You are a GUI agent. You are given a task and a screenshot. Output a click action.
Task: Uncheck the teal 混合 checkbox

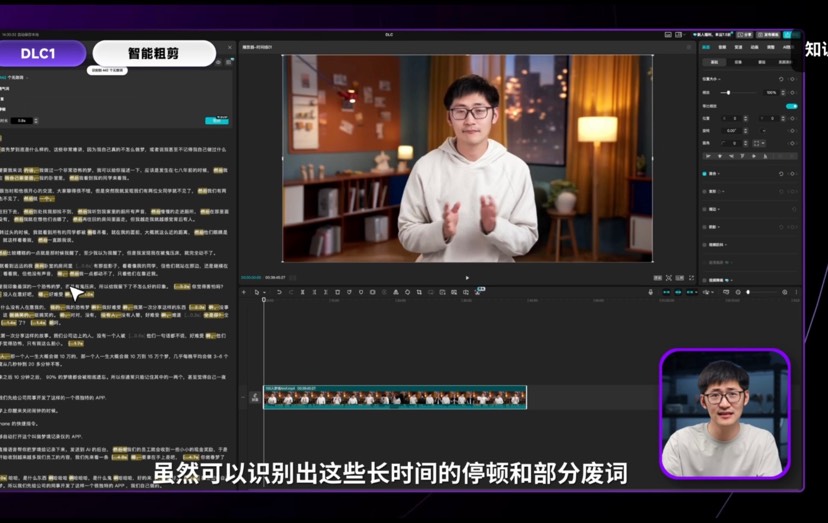tap(704, 174)
